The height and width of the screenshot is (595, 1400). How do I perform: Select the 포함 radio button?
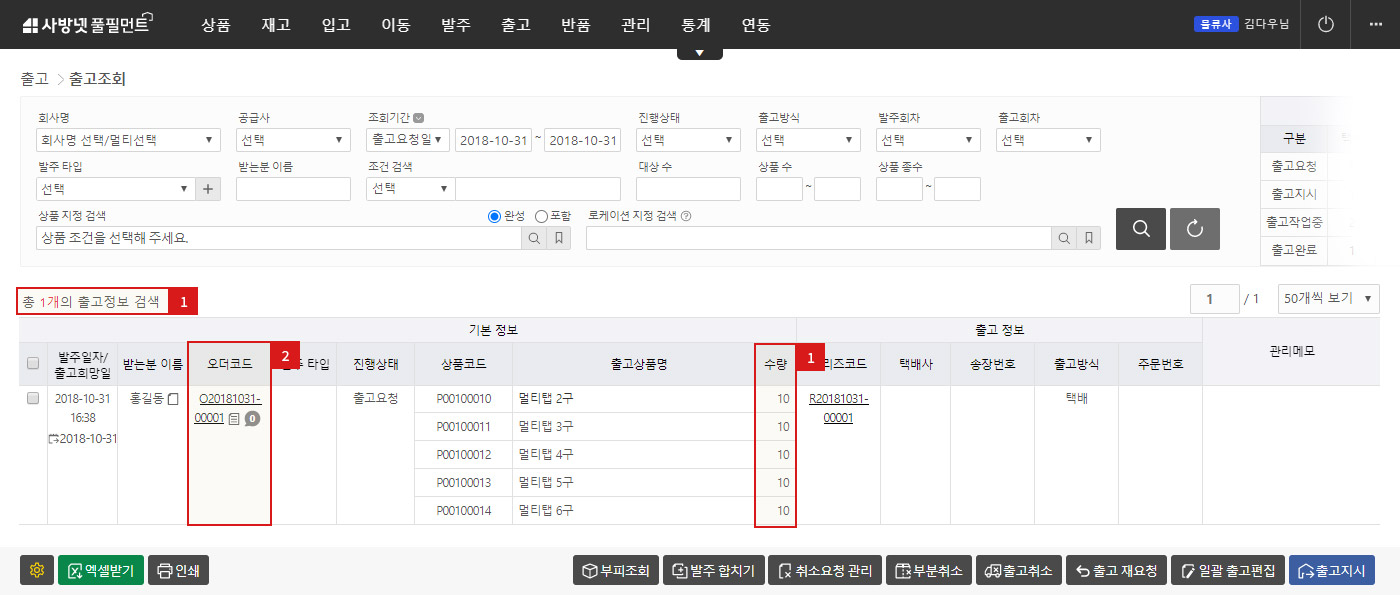pyautogui.click(x=542, y=216)
